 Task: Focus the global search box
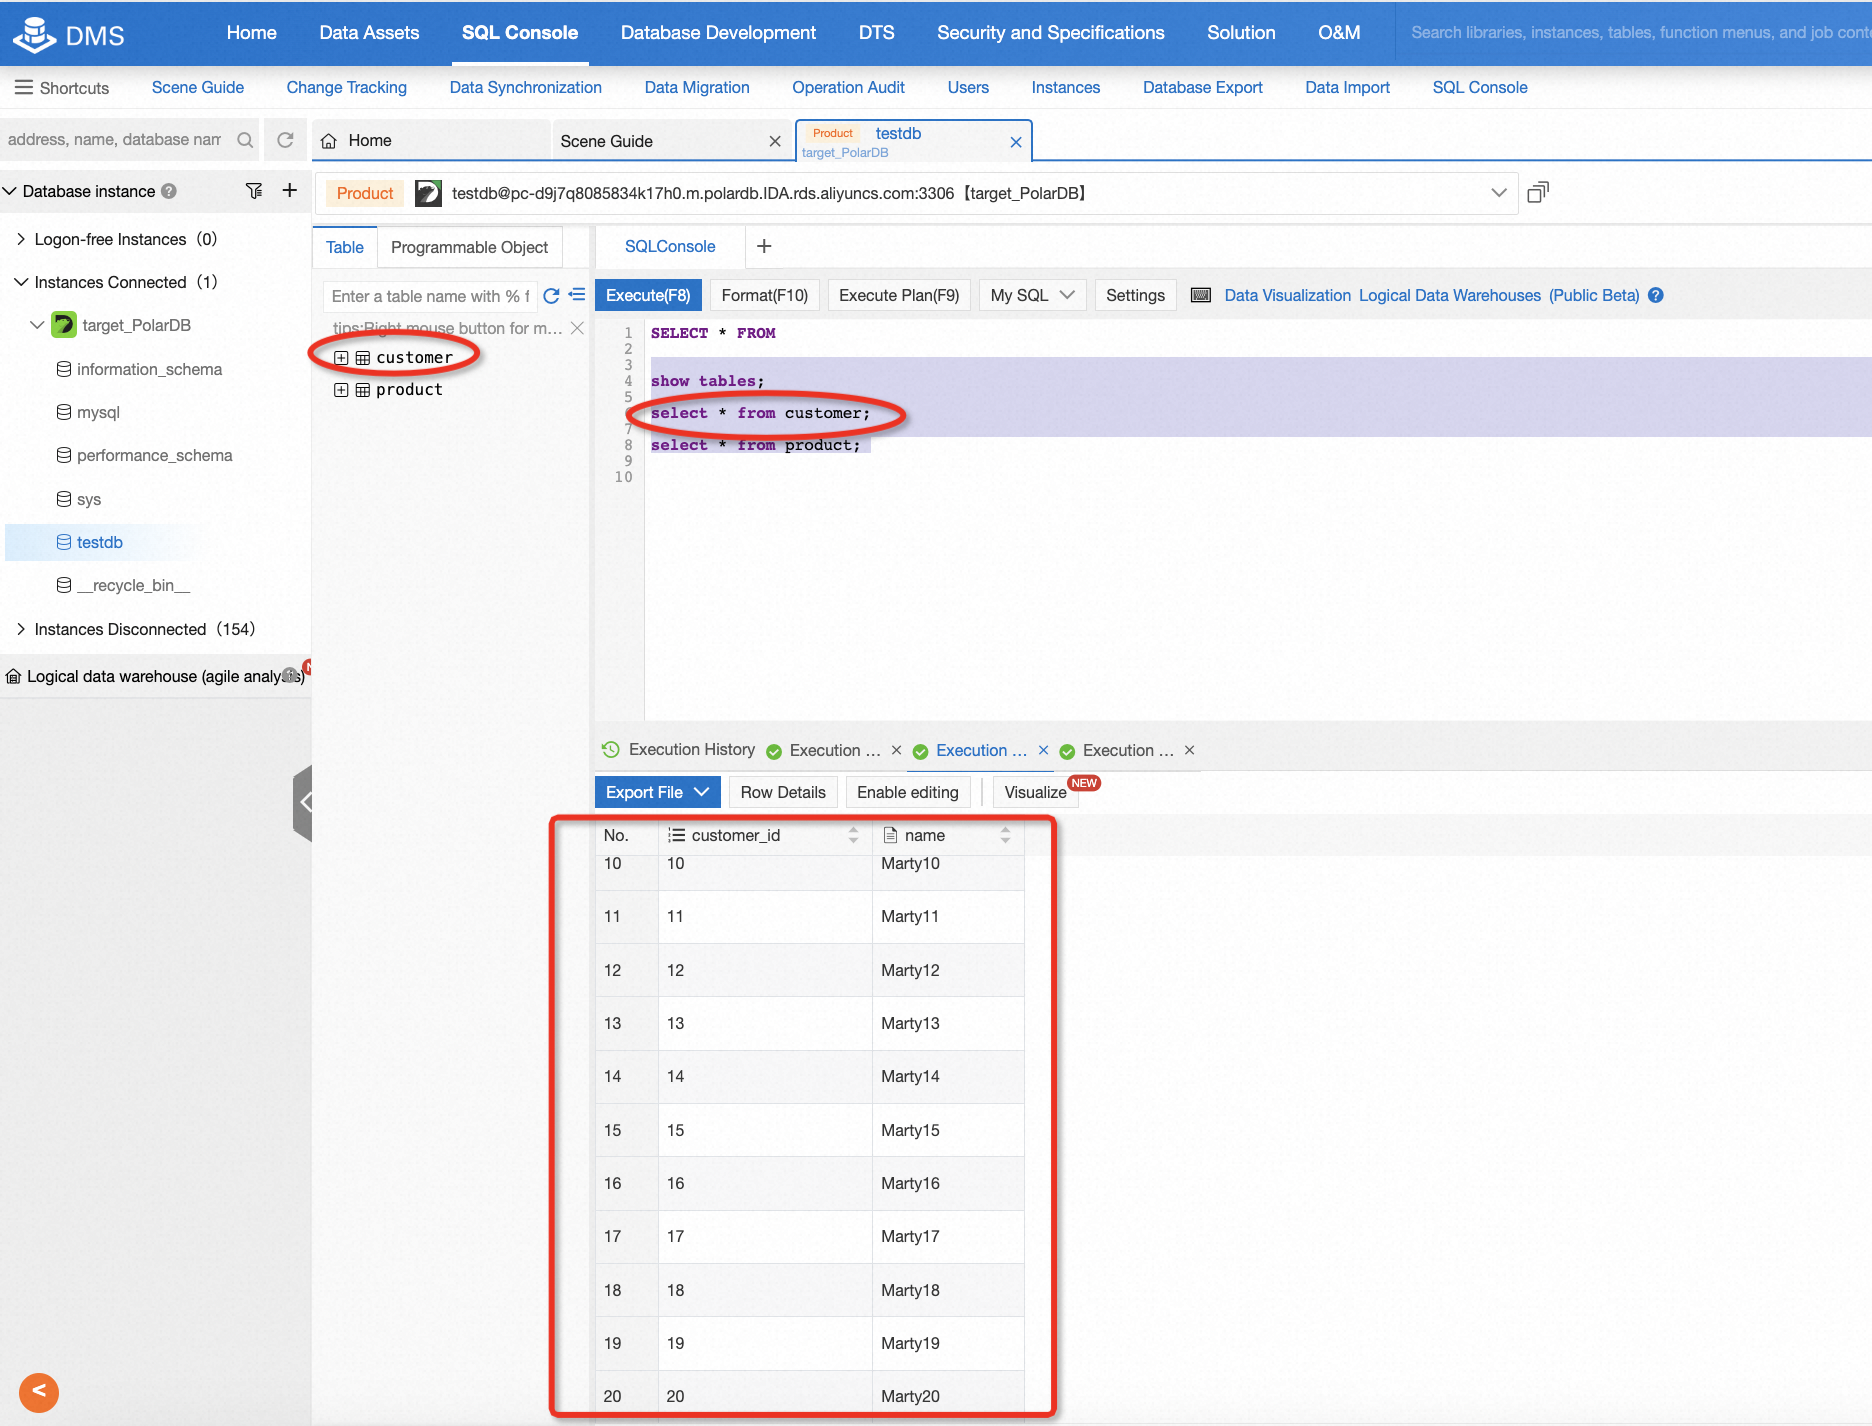(x=1633, y=33)
